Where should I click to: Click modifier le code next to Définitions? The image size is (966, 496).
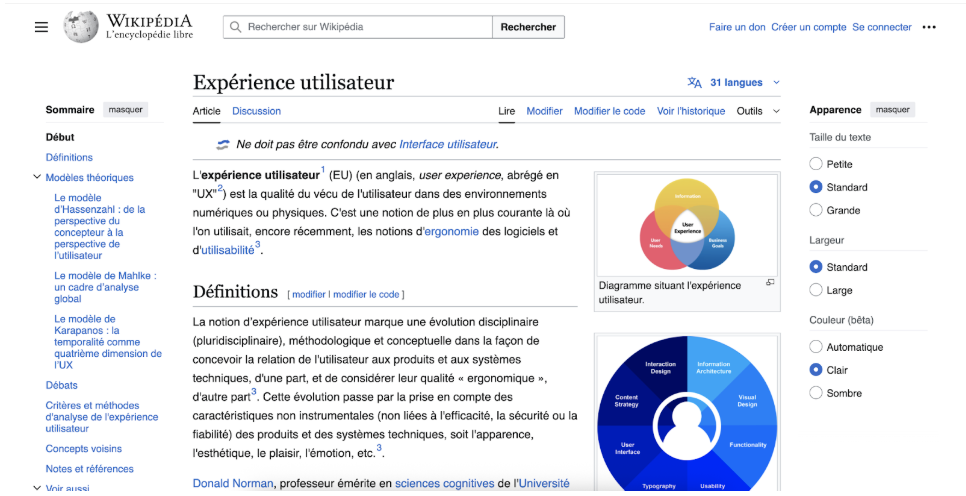pyautogui.click(x=367, y=295)
